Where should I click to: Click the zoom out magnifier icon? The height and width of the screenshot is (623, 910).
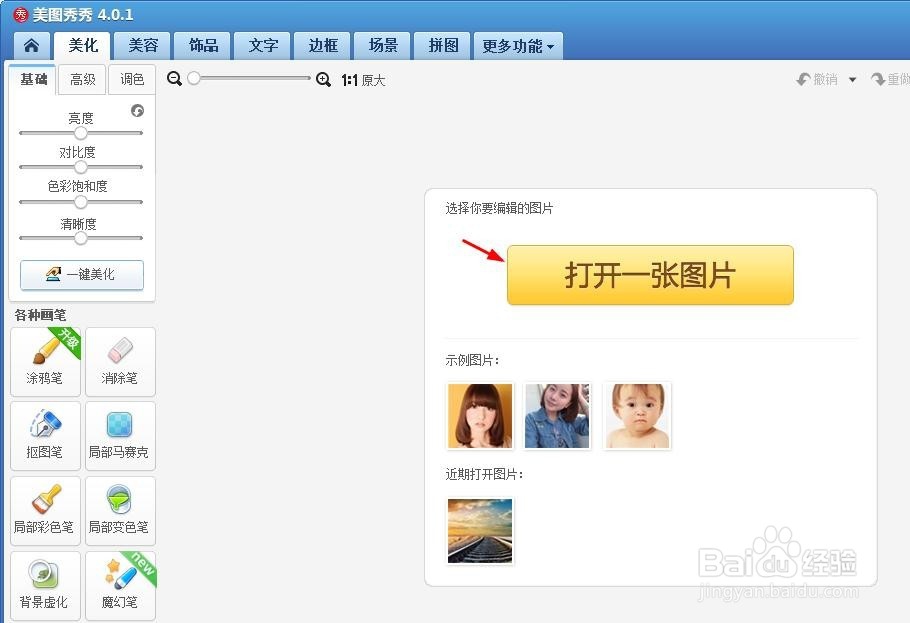pyautogui.click(x=174, y=78)
